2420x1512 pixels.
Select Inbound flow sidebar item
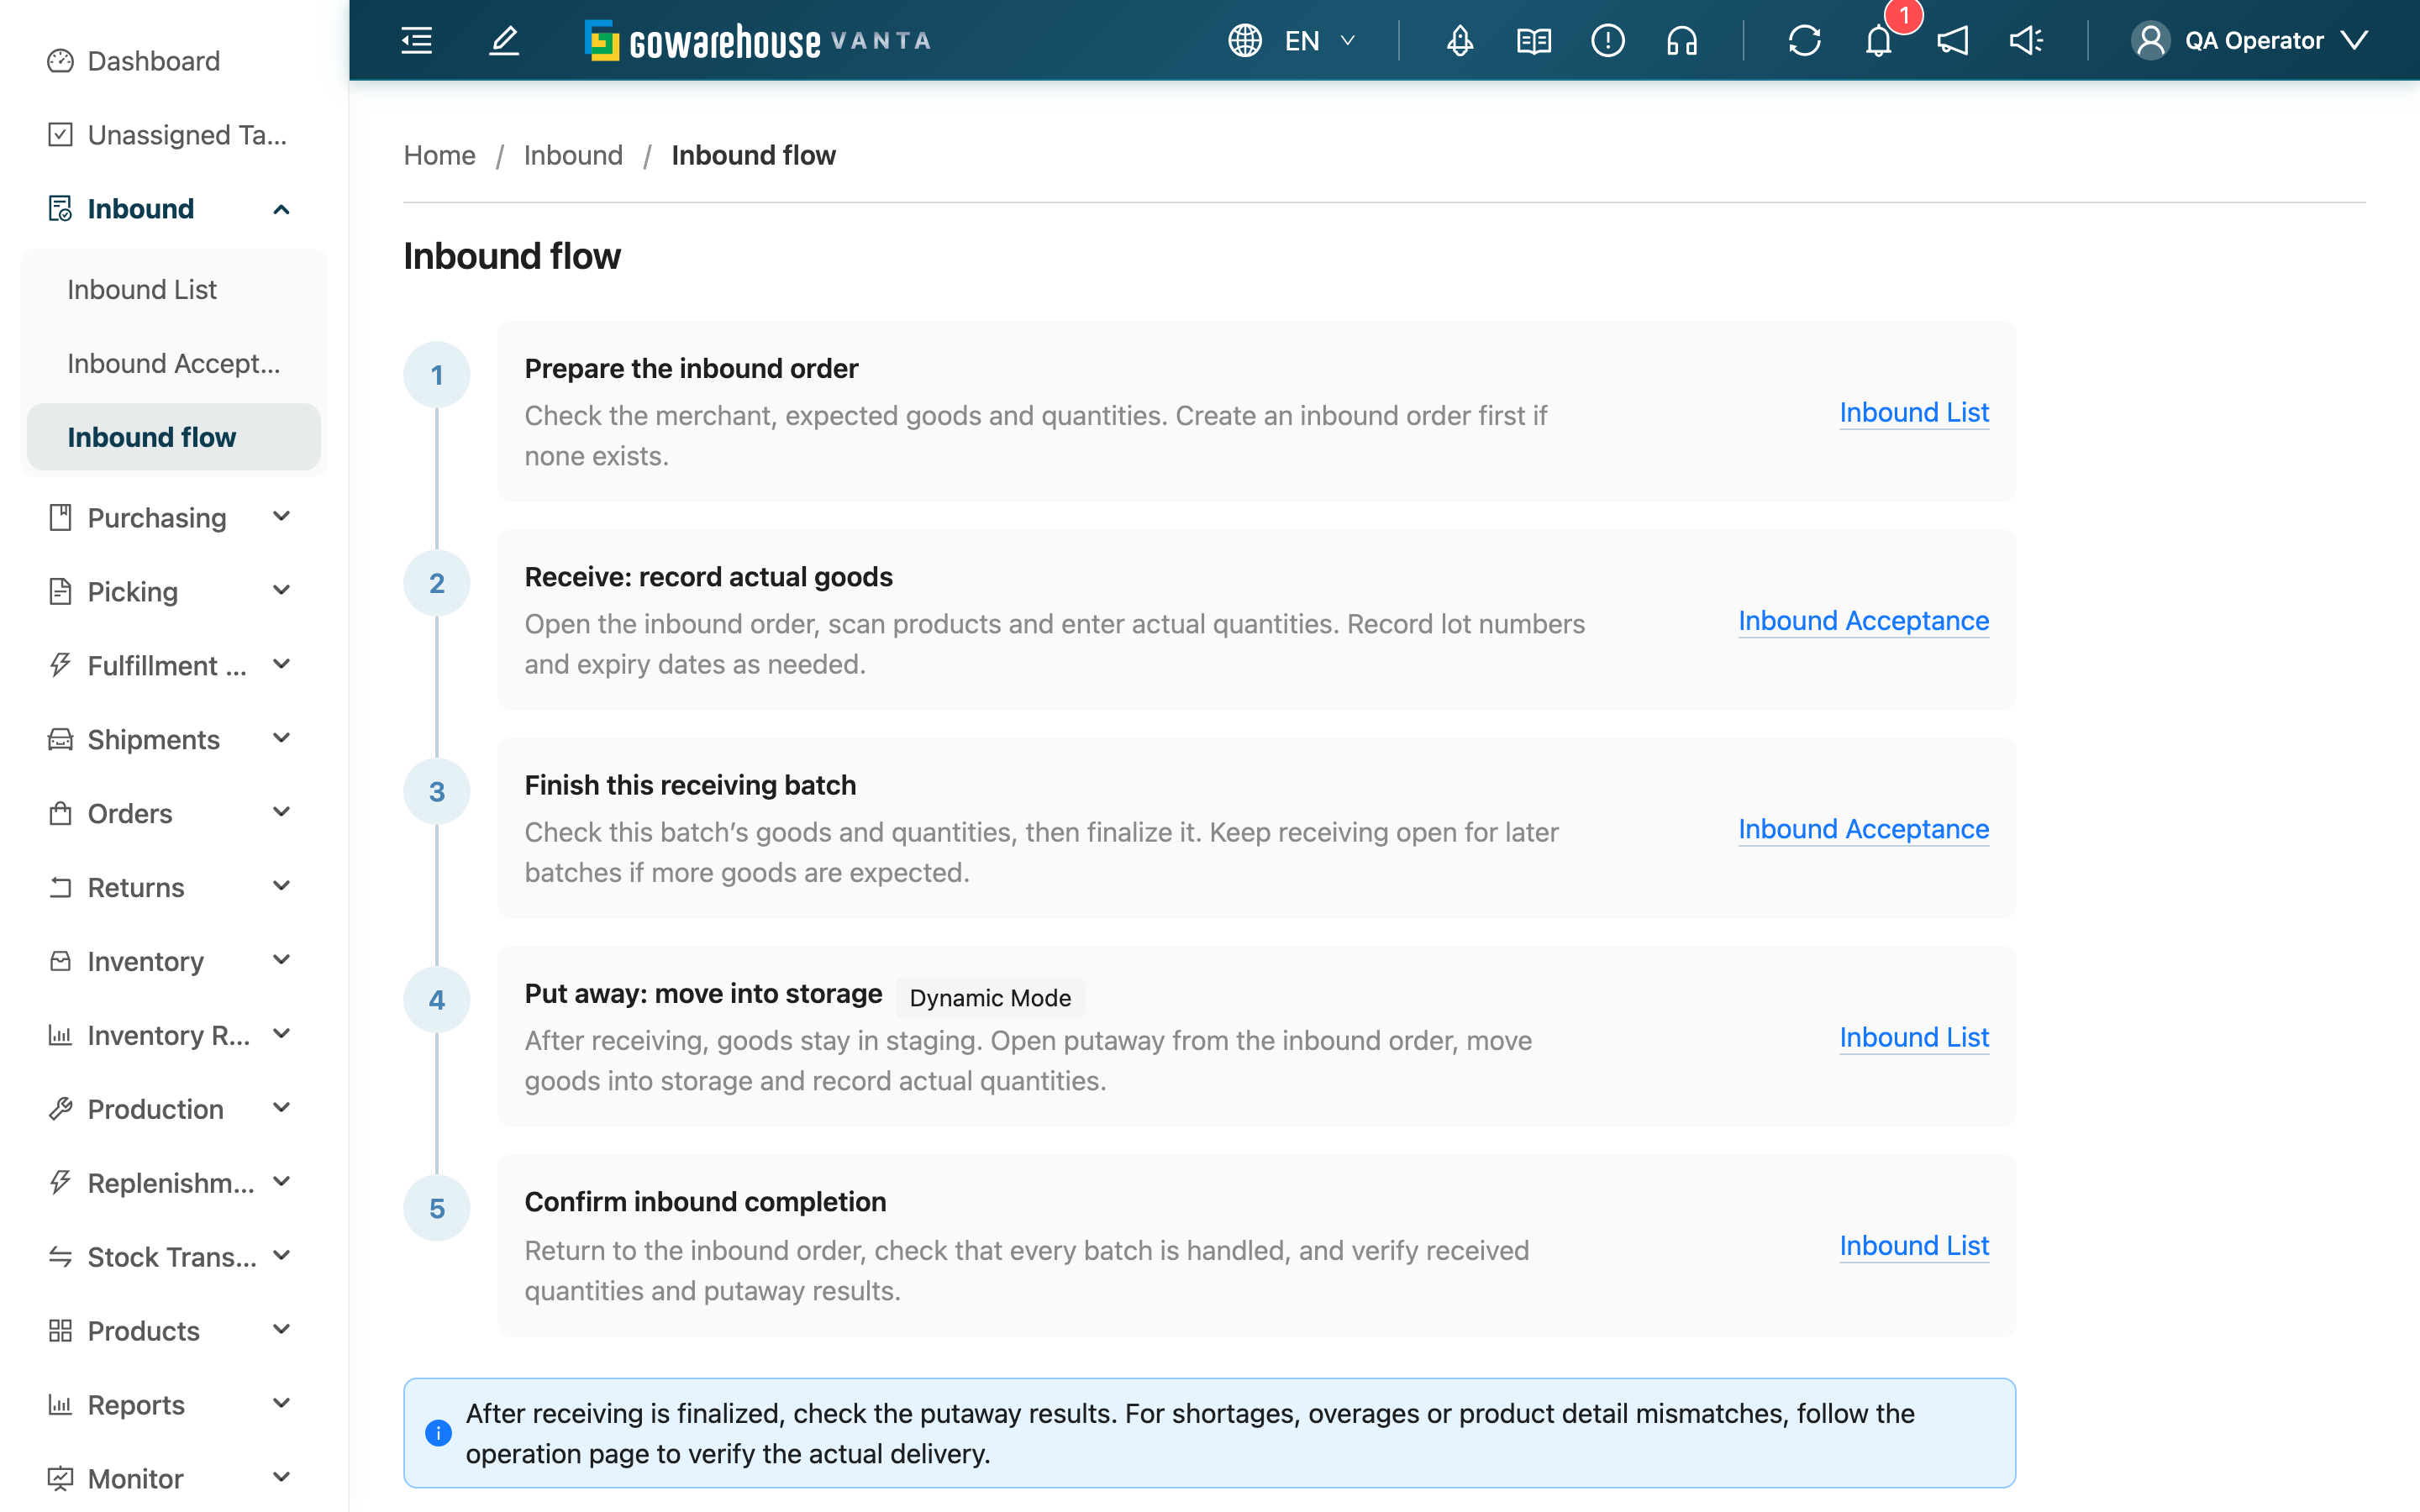point(174,437)
